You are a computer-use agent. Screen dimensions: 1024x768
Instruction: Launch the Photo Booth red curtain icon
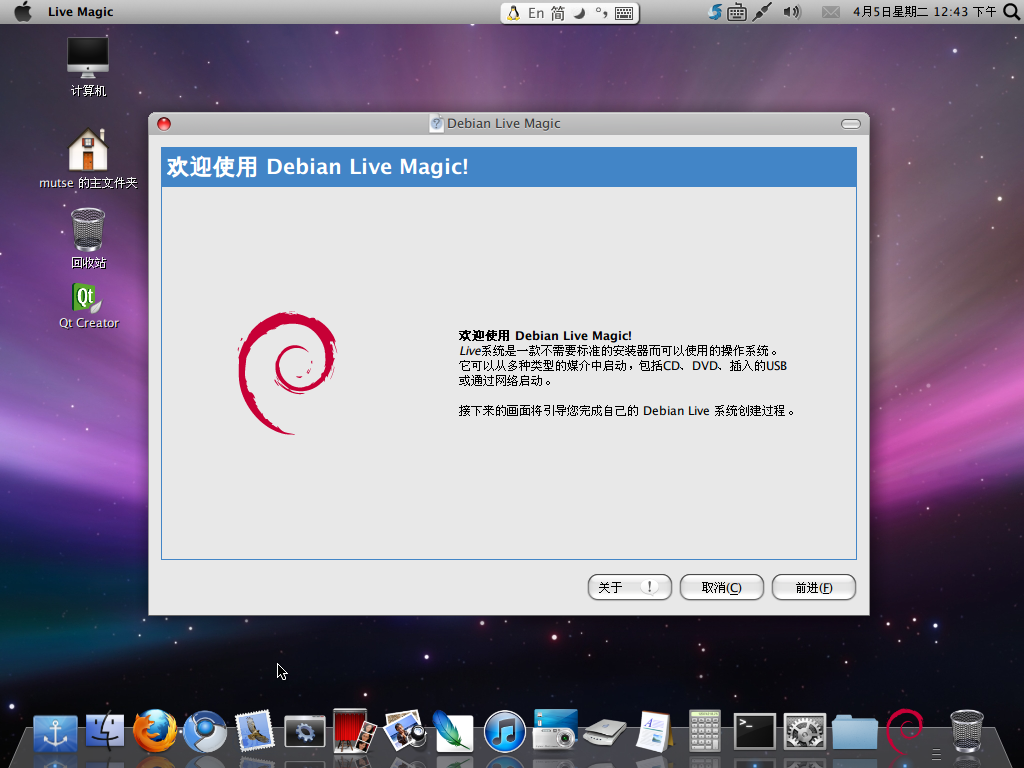pos(355,731)
